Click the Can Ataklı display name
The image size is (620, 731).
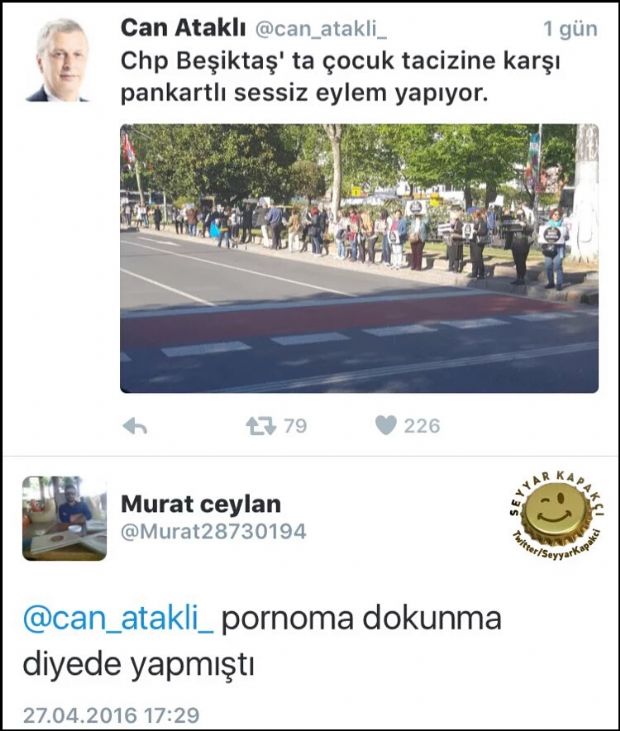(x=183, y=28)
